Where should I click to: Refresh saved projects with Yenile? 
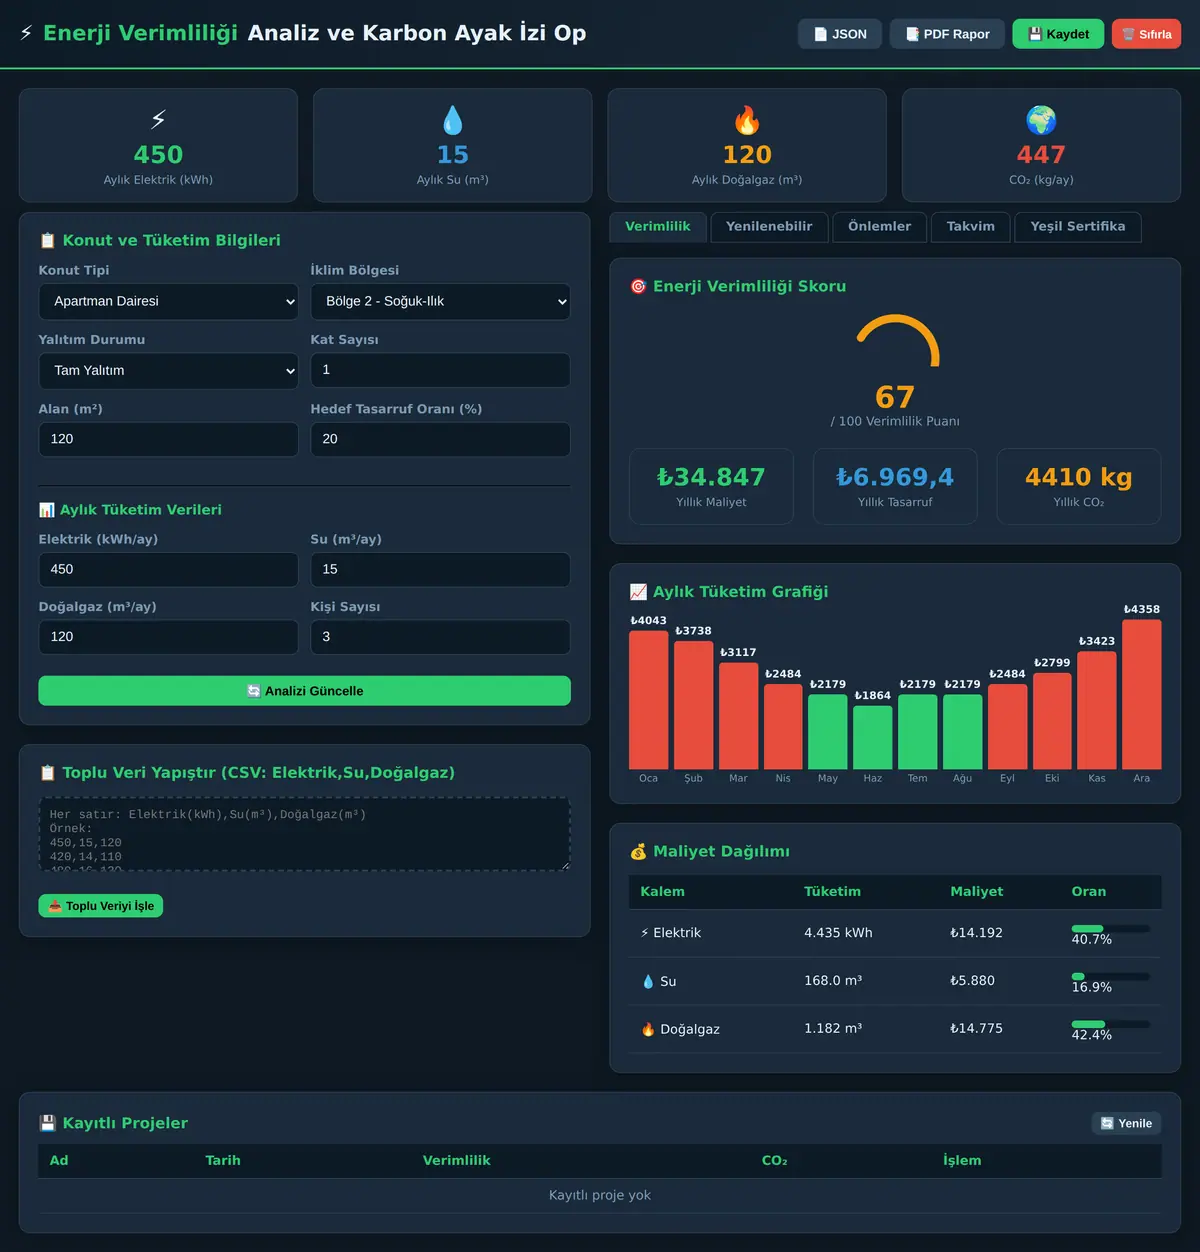tap(1126, 1123)
